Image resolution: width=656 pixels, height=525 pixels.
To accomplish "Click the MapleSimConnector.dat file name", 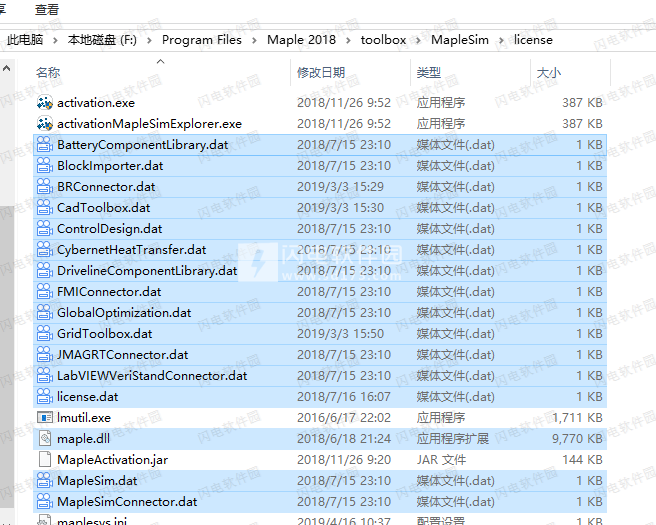I will click(127, 502).
